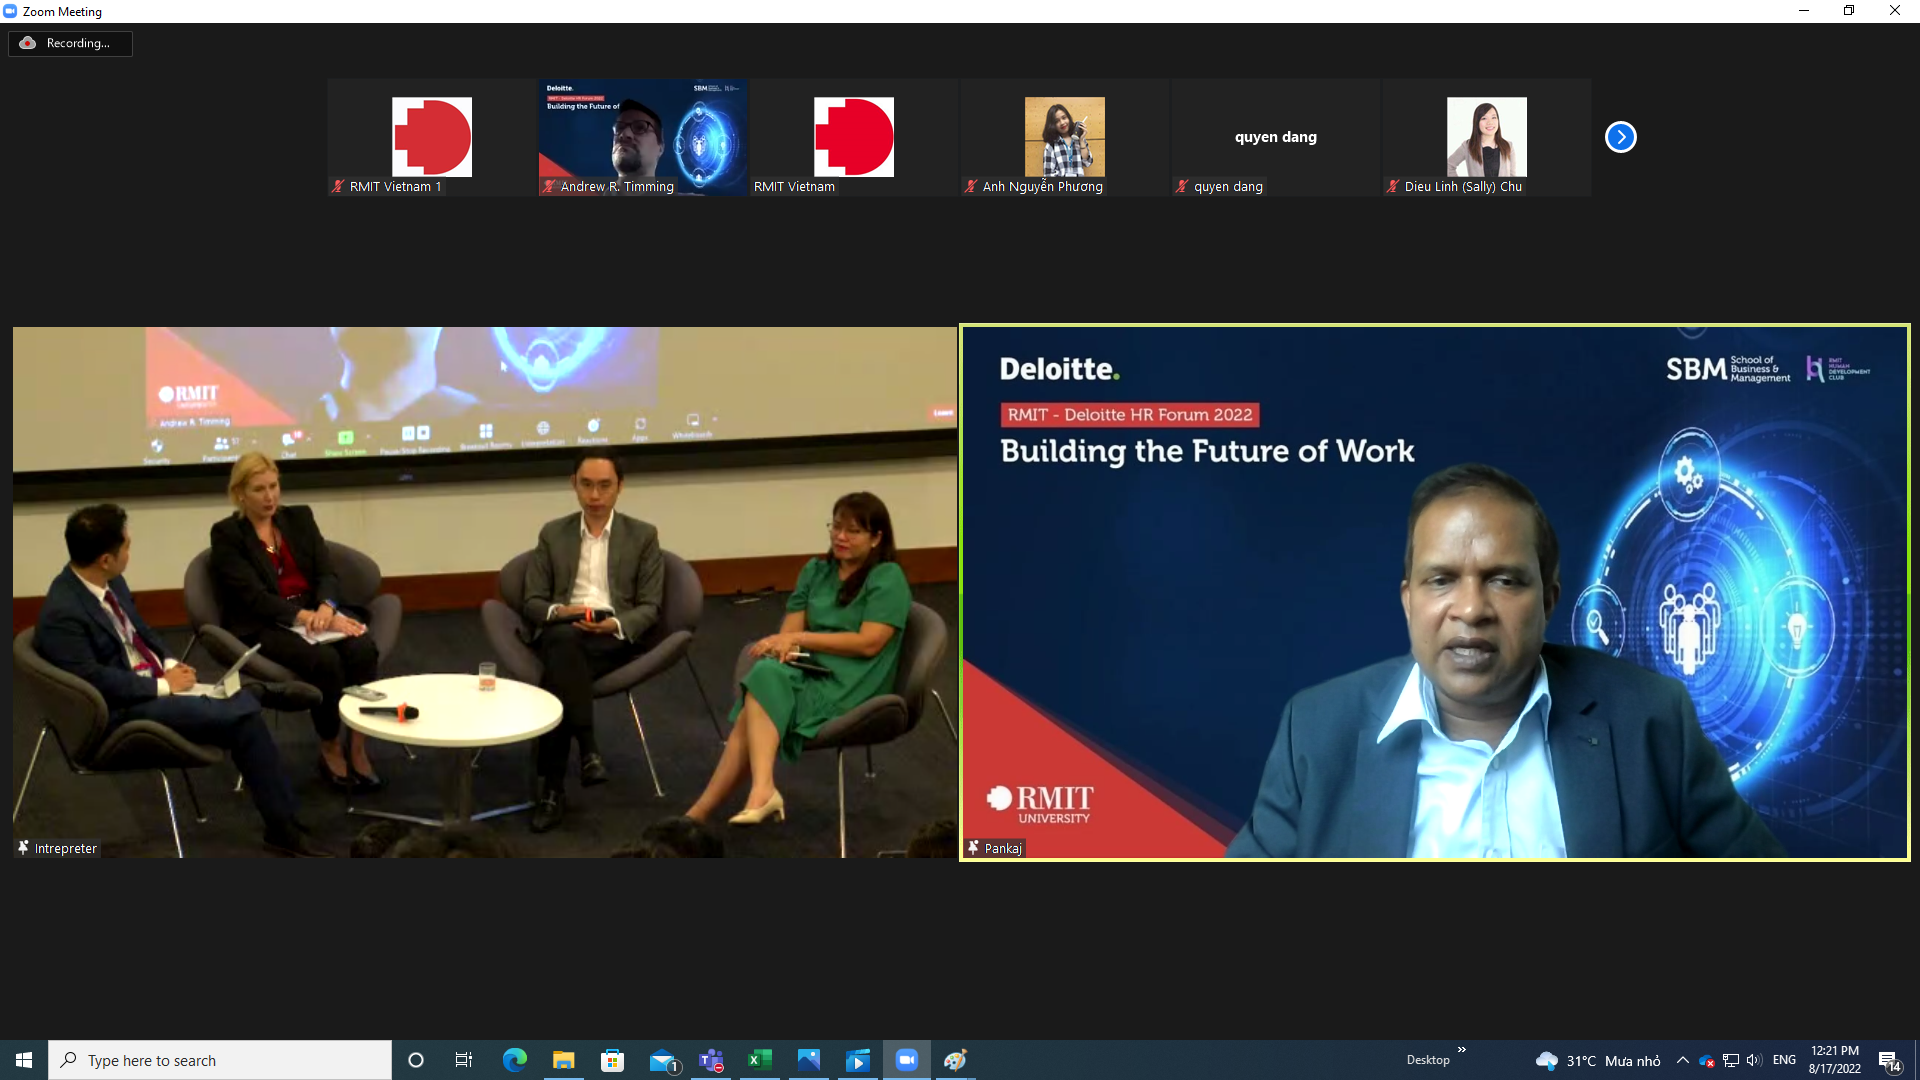Click the 'Type here to search' box
Image resolution: width=1920 pixels, height=1080 pixels.
point(220,1060)
